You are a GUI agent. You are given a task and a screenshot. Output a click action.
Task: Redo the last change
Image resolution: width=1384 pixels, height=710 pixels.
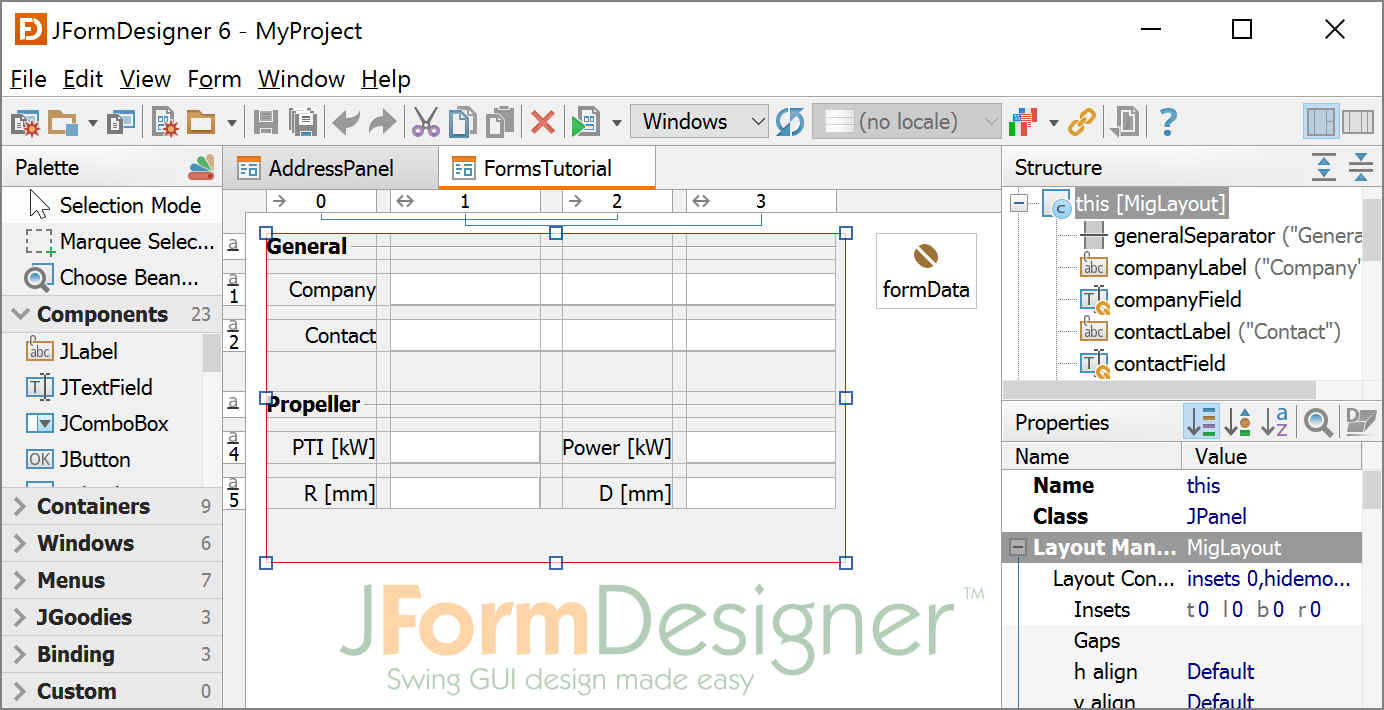381,121
